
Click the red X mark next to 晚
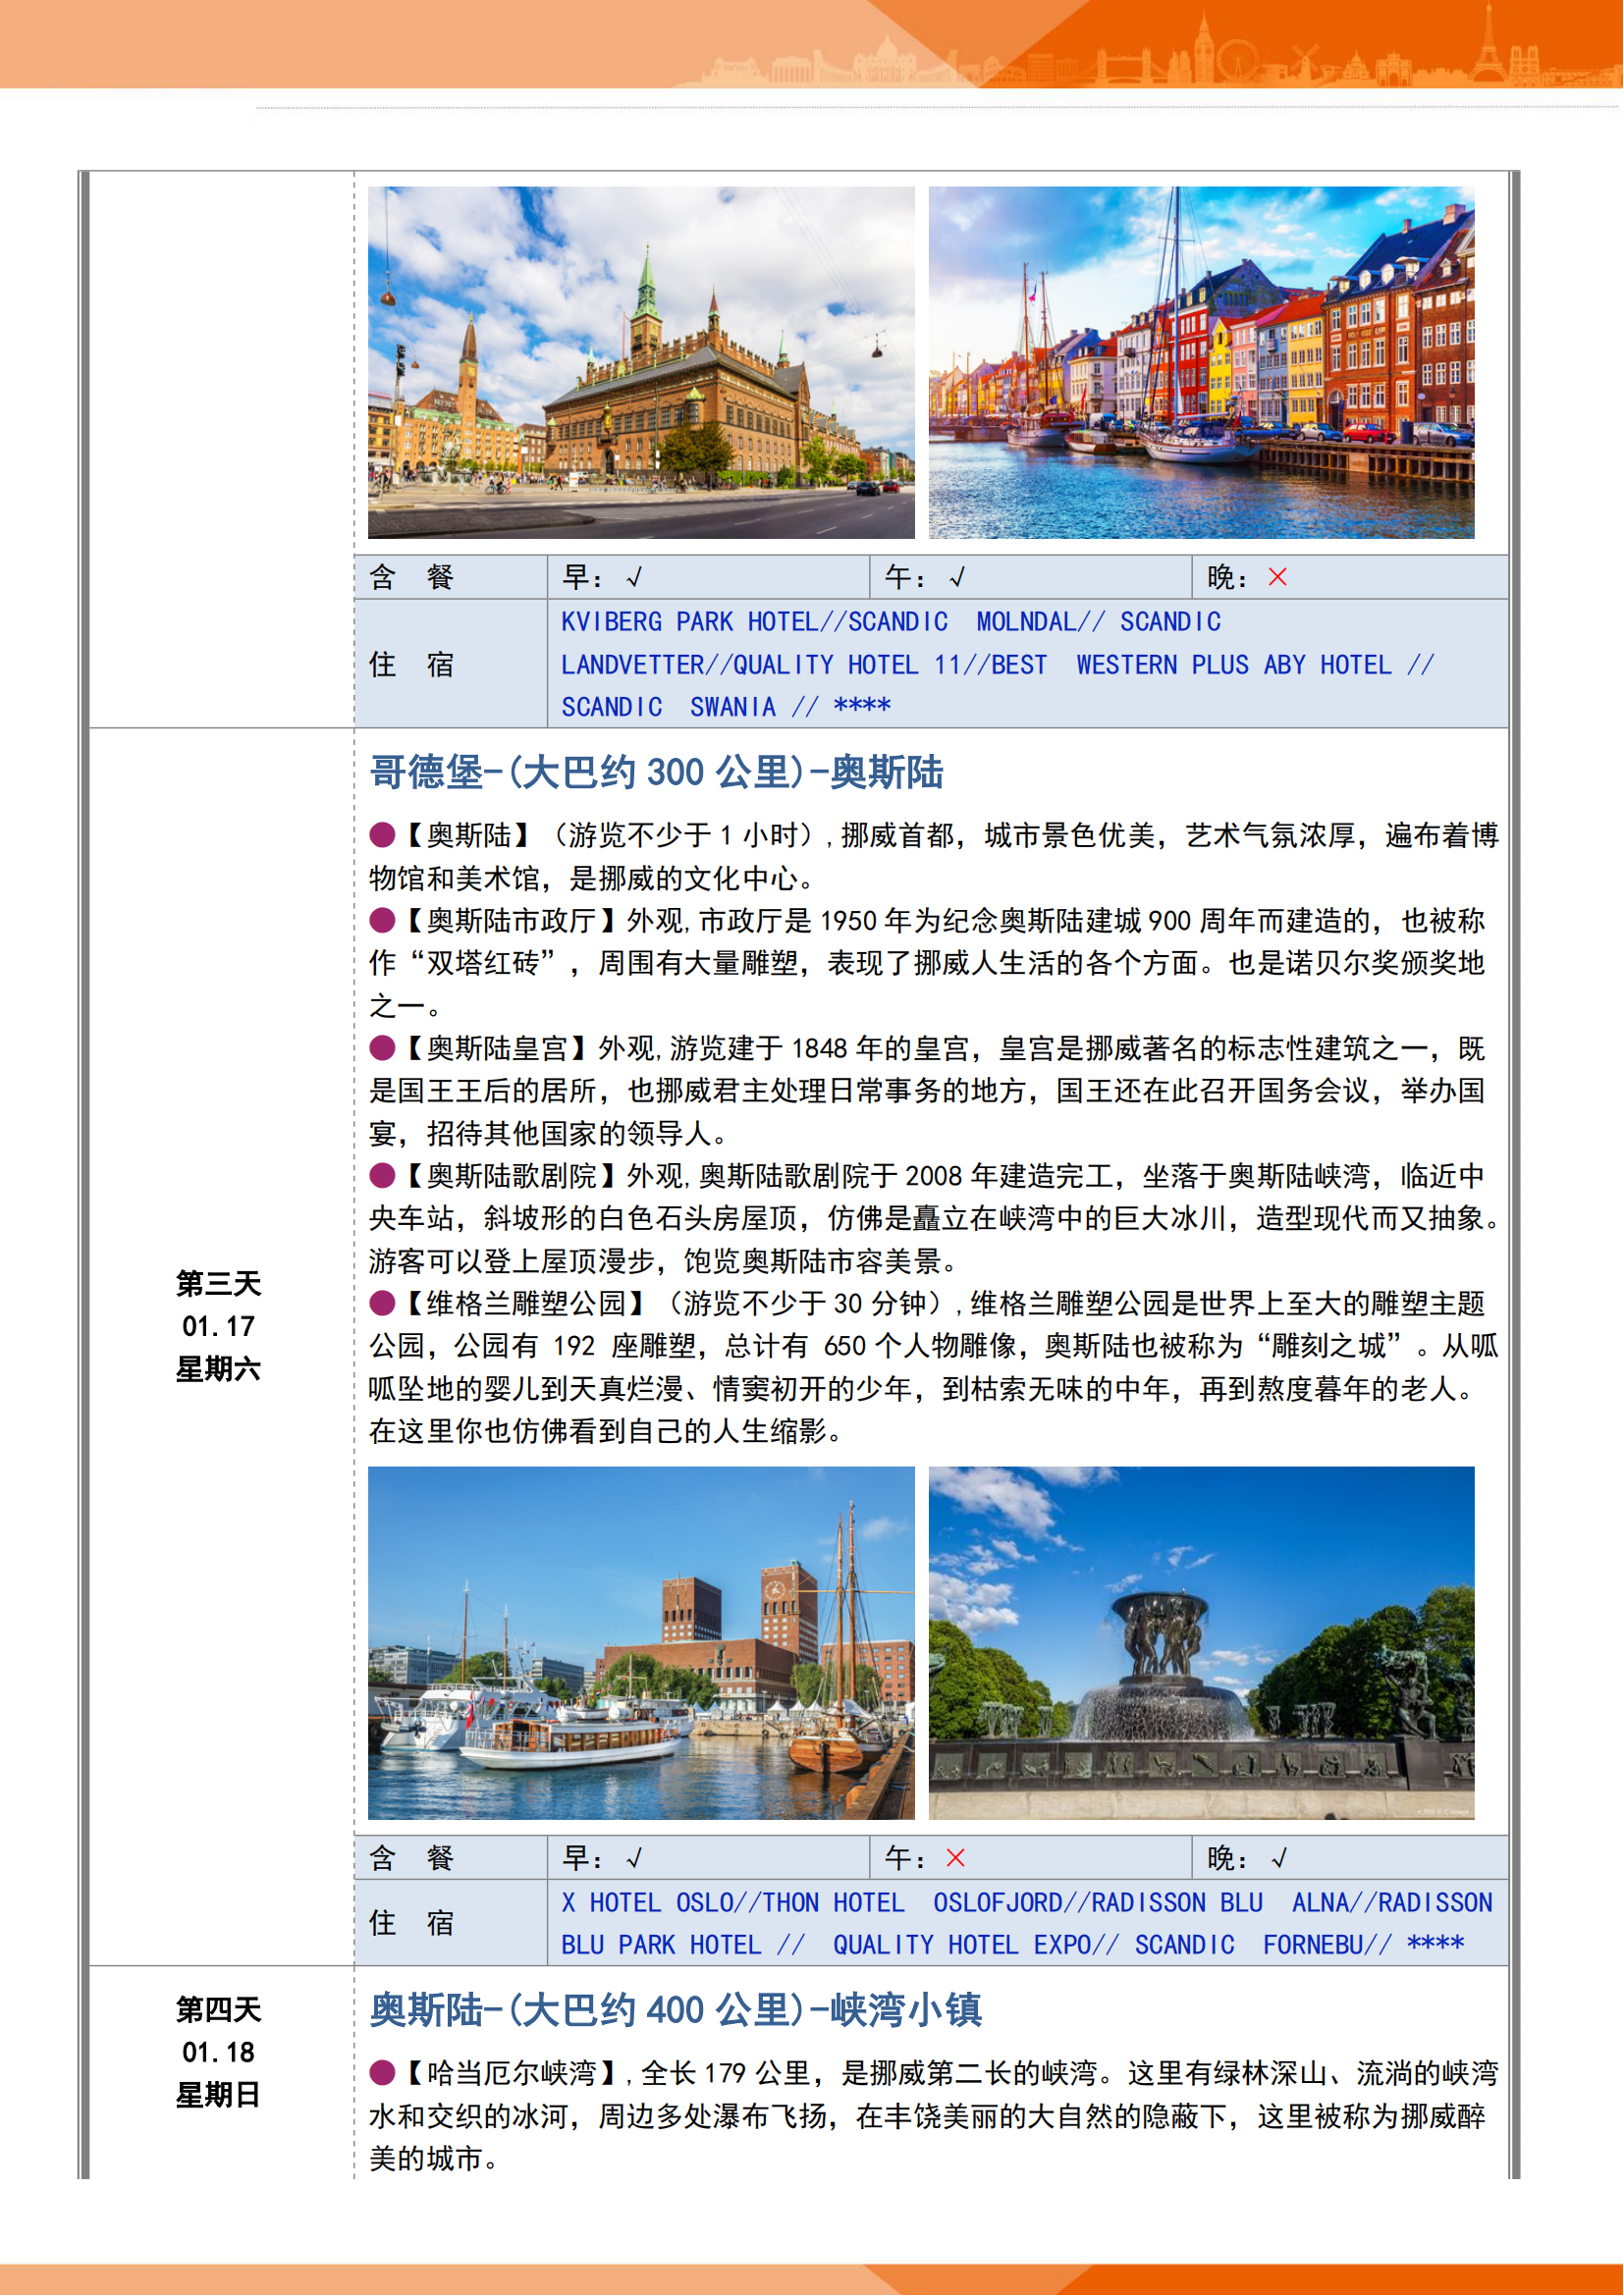[1277, 577]
